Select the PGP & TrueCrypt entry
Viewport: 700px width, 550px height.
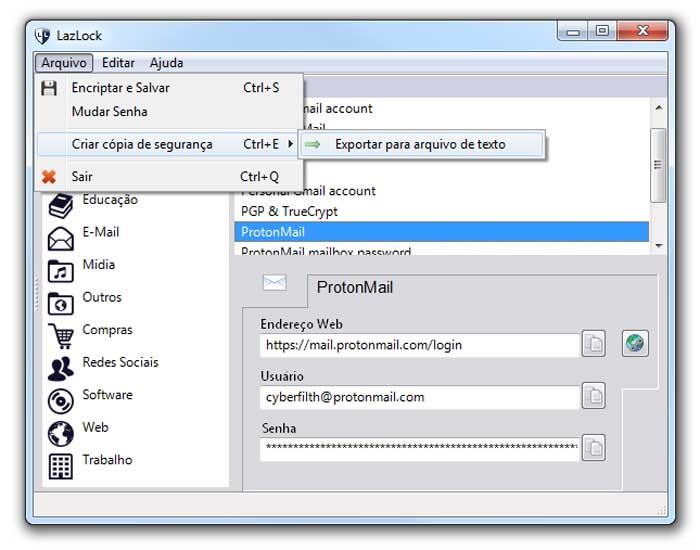(442, 211)
